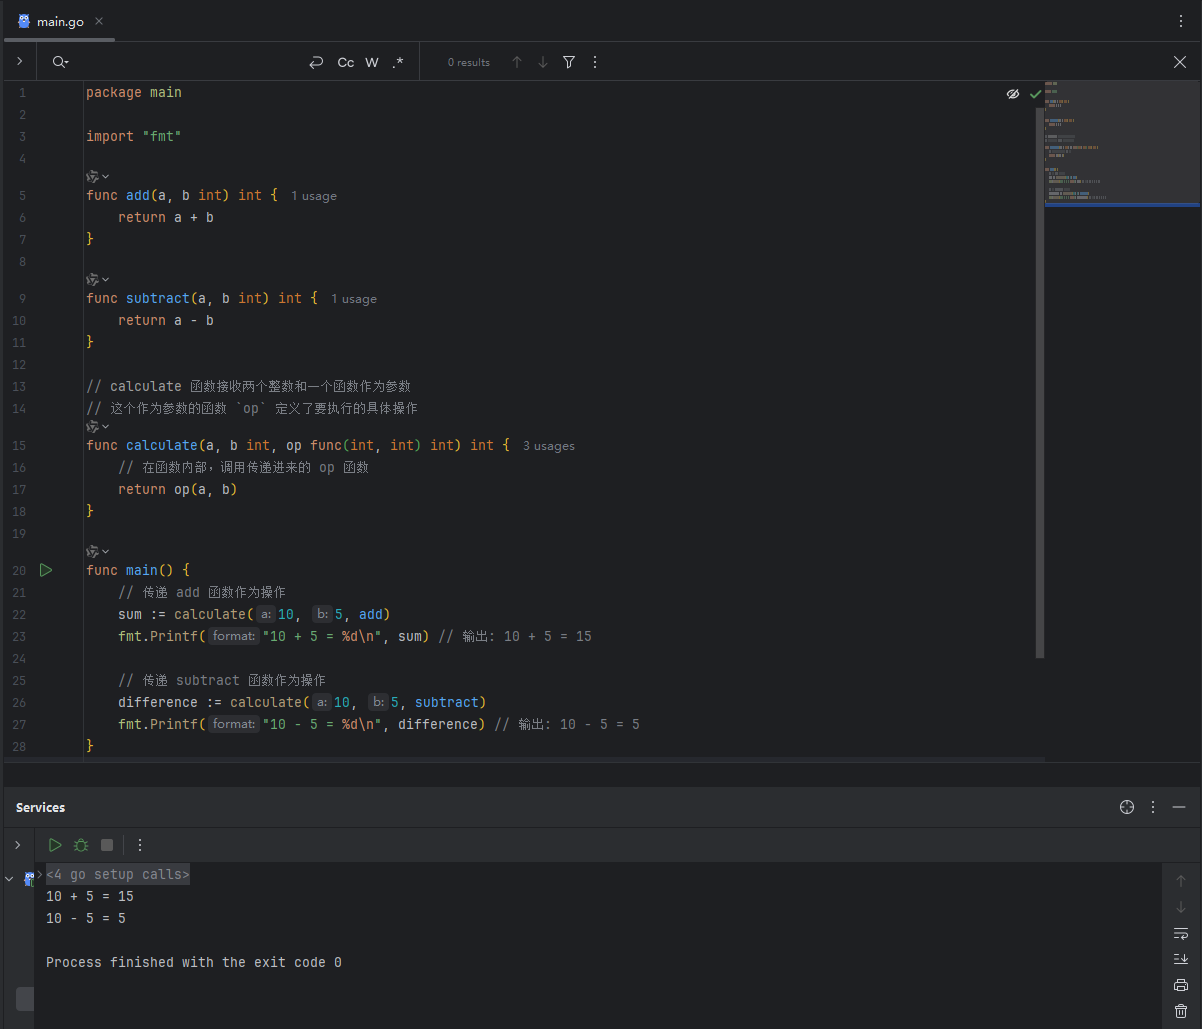Click the Services panel title
This screenshot has height=1029, width=1202.
pos(40,807)
